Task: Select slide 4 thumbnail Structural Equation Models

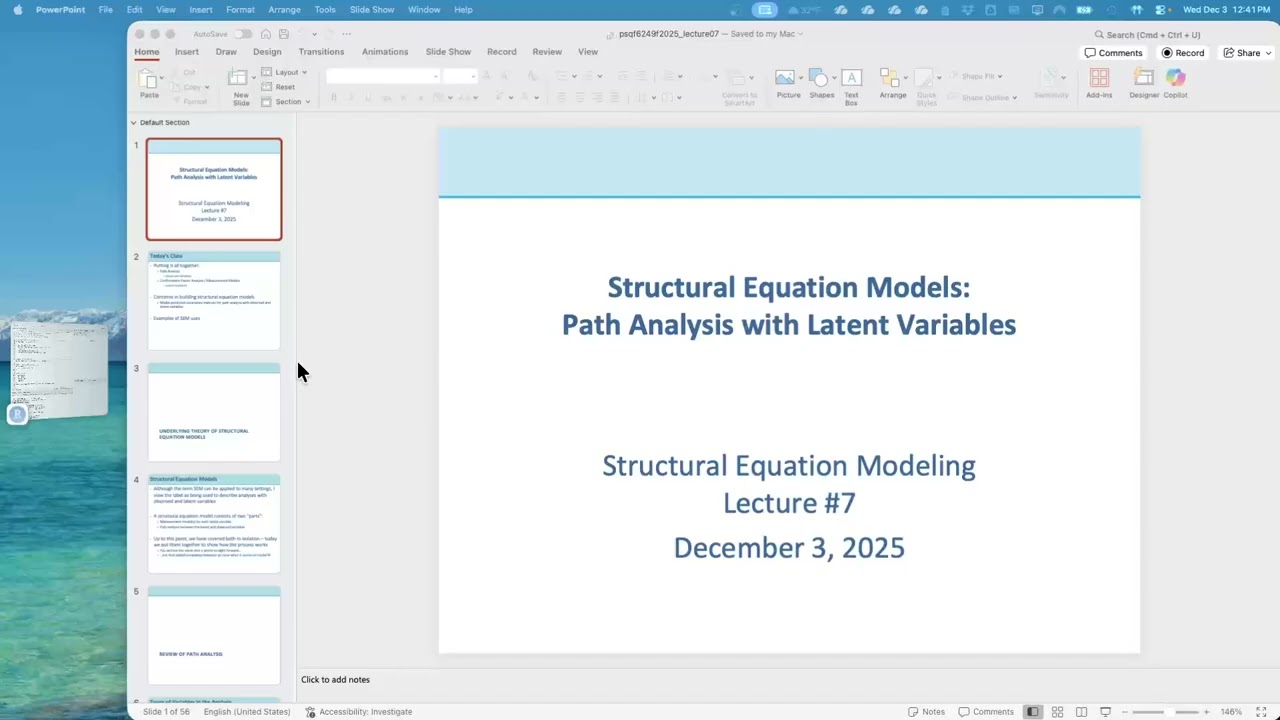Action: pos(214,524)
